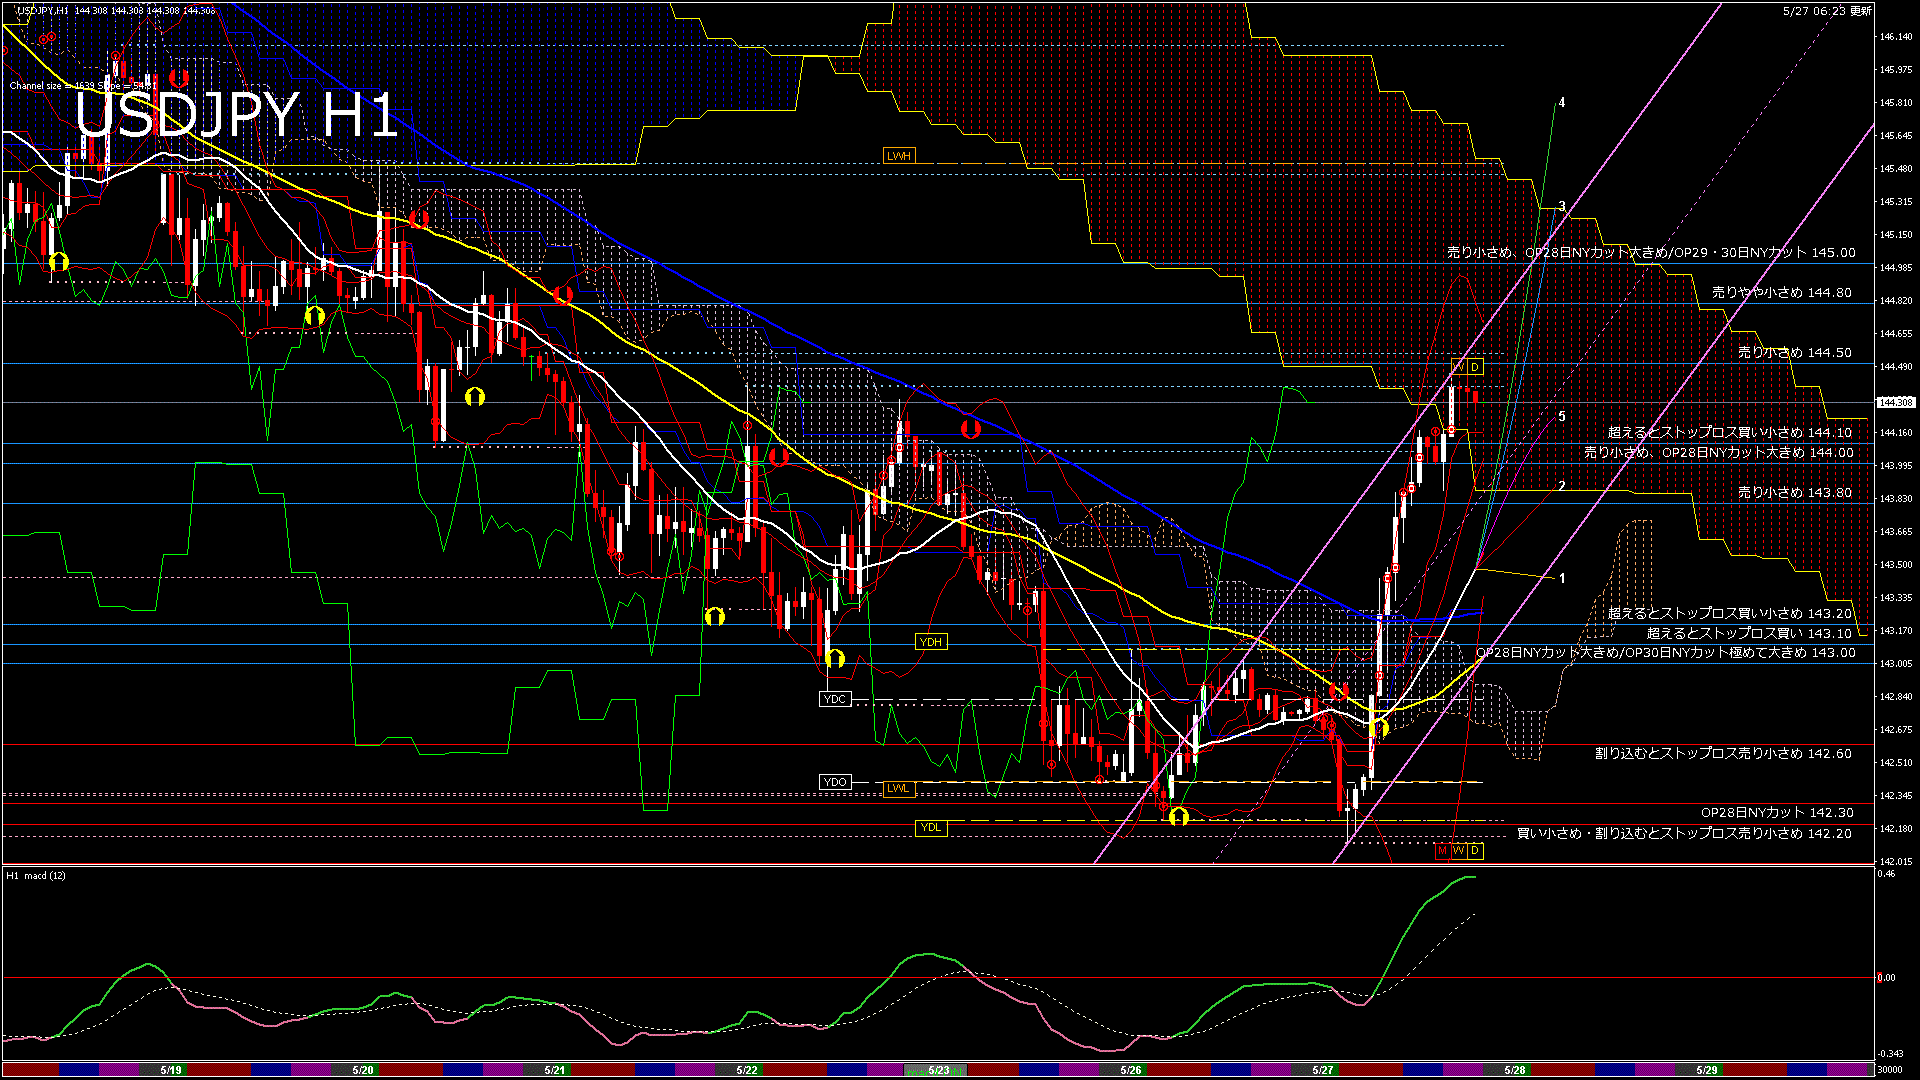Viewport: 1920px width, 1080px height.
Task: Click the W box above latest candles
Action: point(1459,367)
